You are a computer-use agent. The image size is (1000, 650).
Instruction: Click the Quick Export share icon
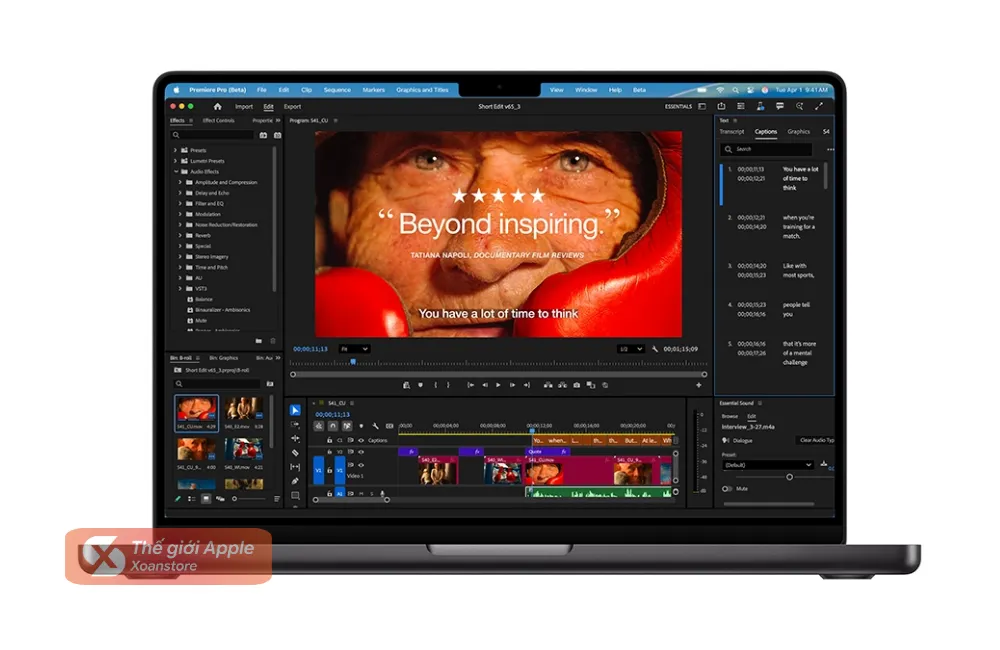click(721, 107)
